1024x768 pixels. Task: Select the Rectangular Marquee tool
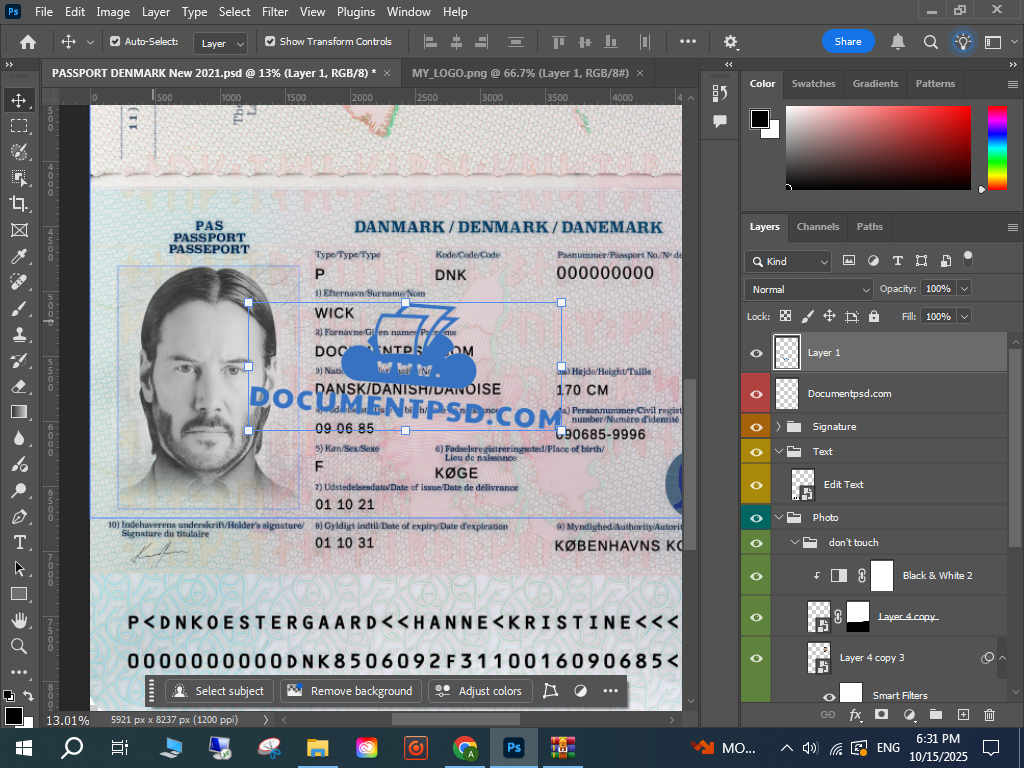(18, 126)
